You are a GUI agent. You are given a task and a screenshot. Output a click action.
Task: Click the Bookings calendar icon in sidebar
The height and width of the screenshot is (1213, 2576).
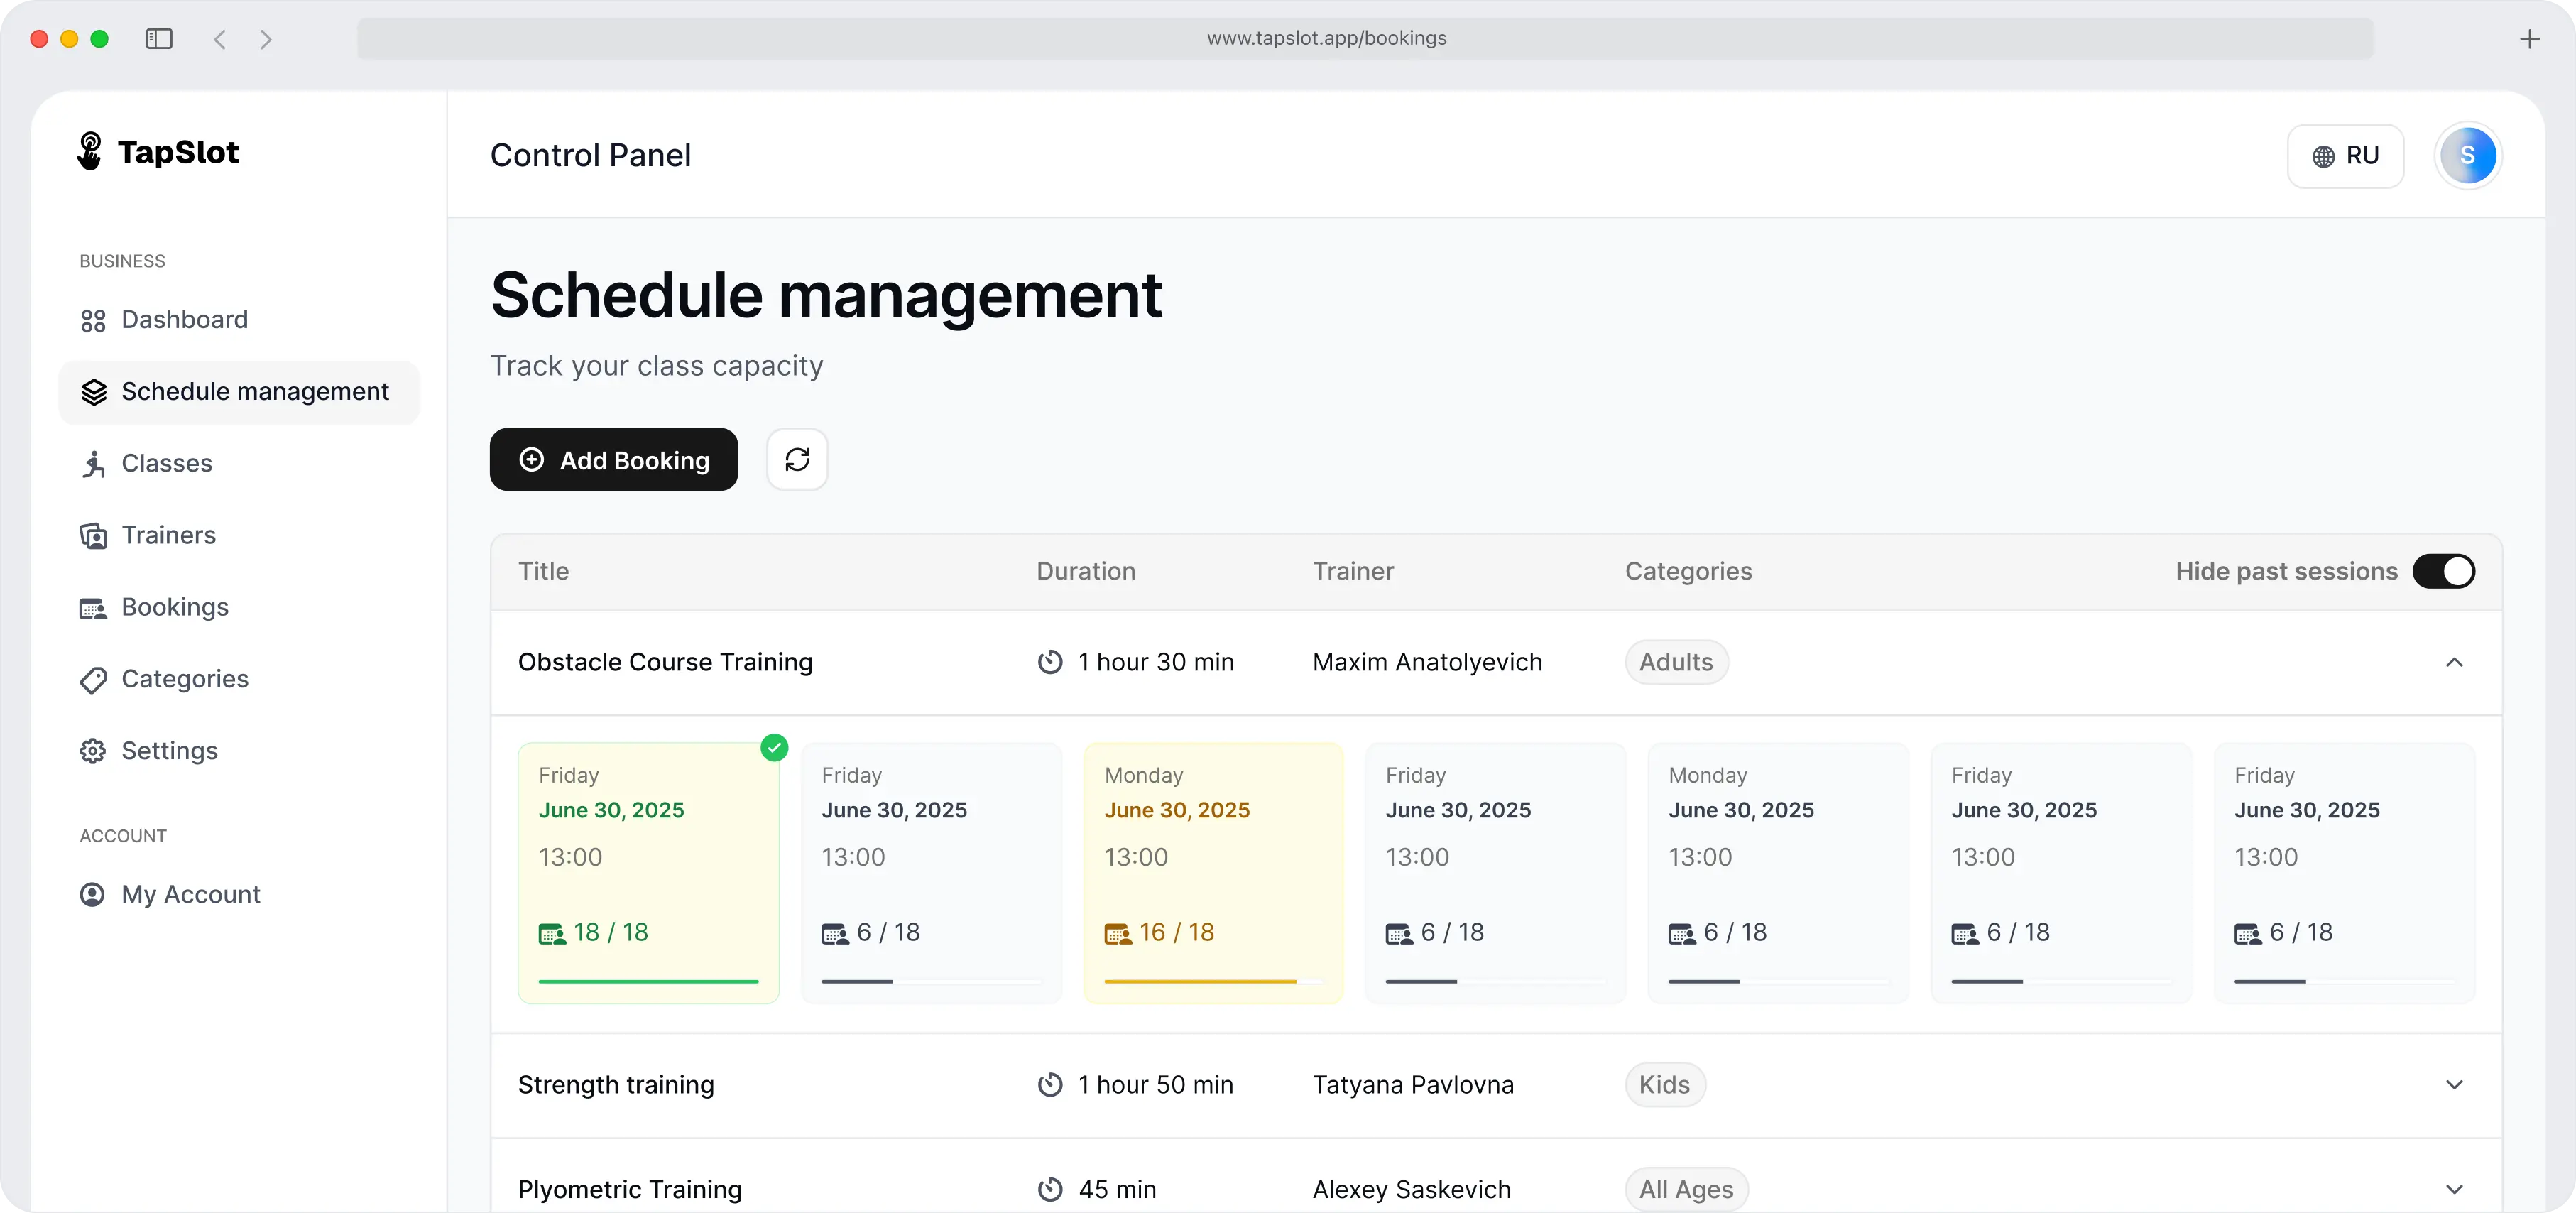(x=93, y=608)
